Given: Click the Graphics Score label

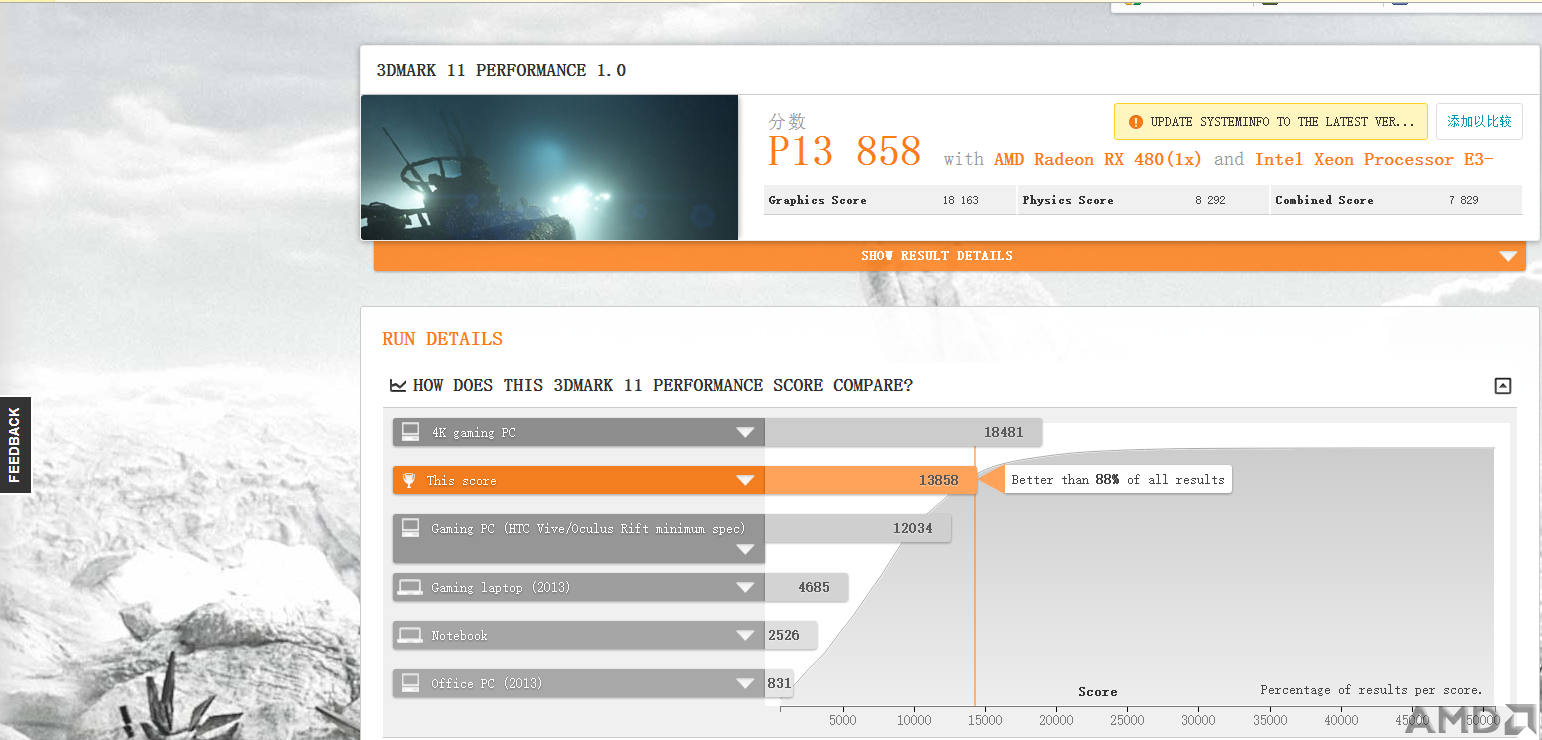Looking at the screenshot, I should point(817,200).
